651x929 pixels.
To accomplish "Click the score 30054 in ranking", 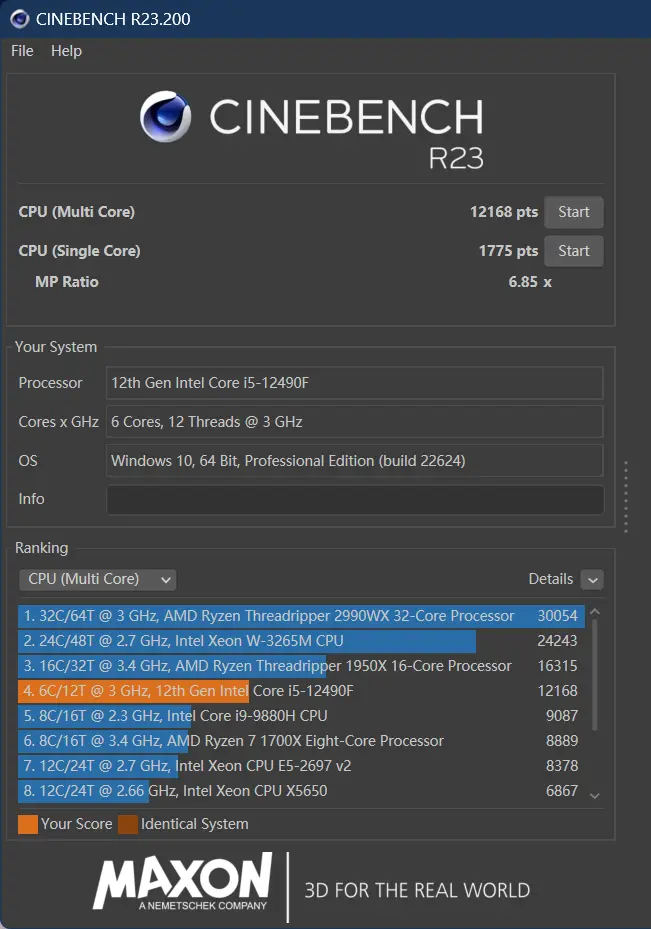I will click(x=557, y=616).
